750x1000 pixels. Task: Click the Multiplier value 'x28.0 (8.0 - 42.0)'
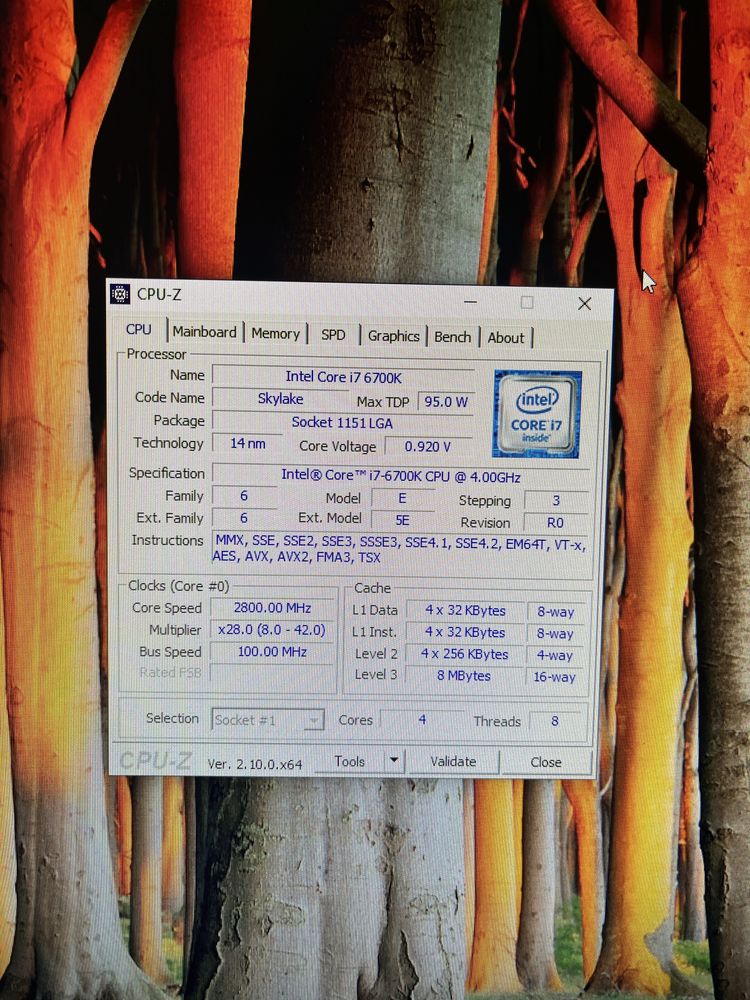(x=272, y=629)
